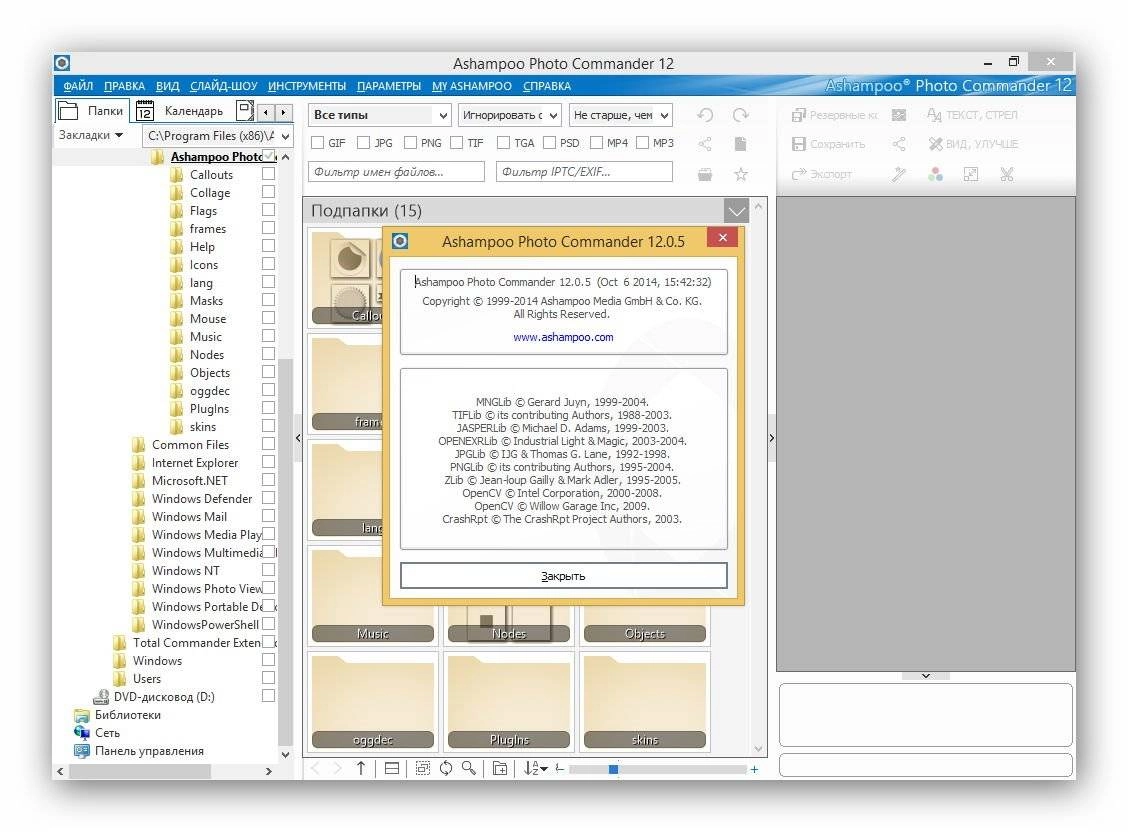Enable the JPG file type filter

364,143
